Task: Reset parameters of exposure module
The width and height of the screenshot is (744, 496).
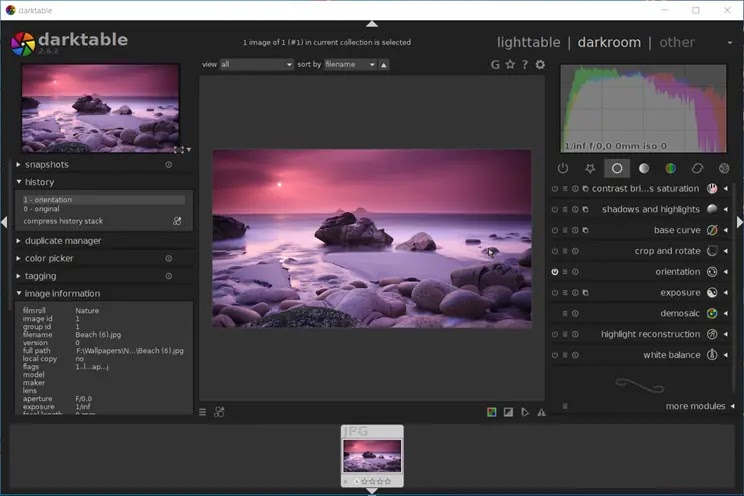Action: coord(575,293)
